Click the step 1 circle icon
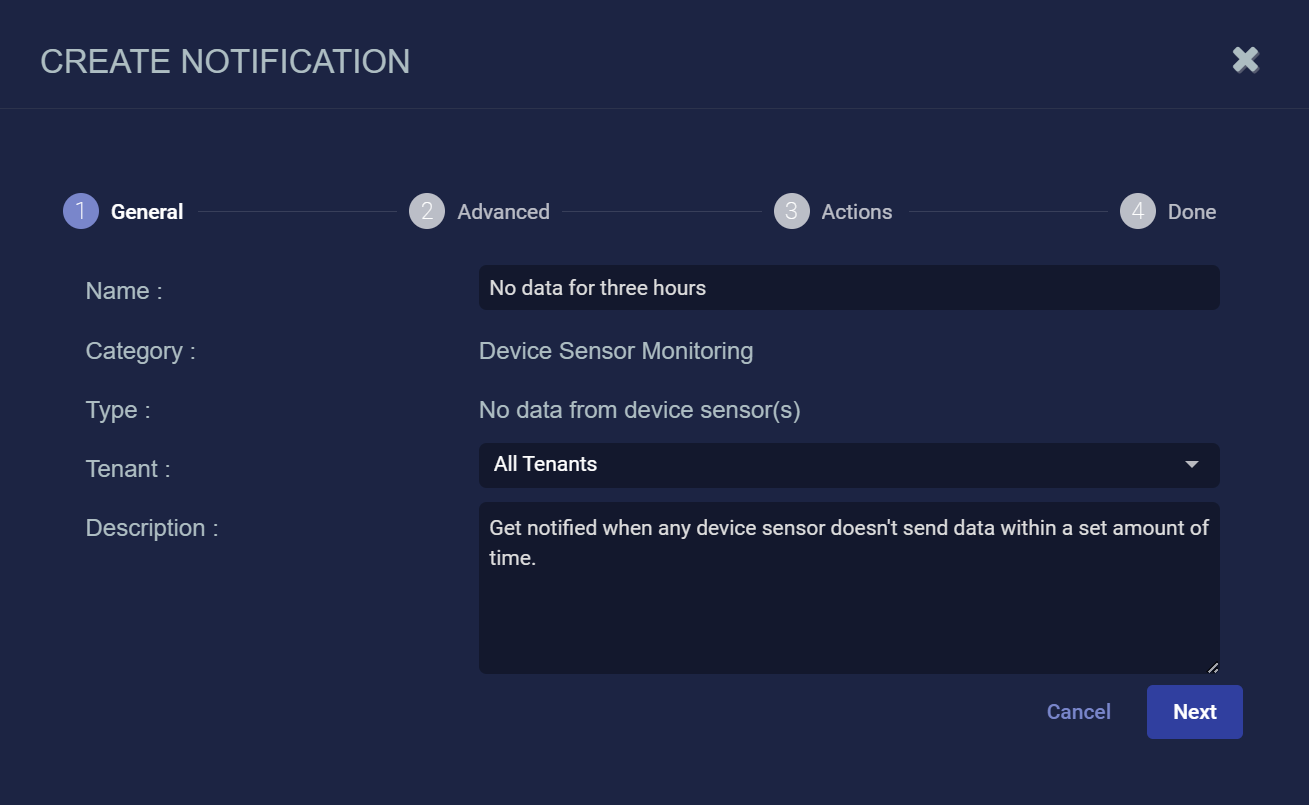The height and width of the screenshot is (805, 1309). [x=81, y=212]
